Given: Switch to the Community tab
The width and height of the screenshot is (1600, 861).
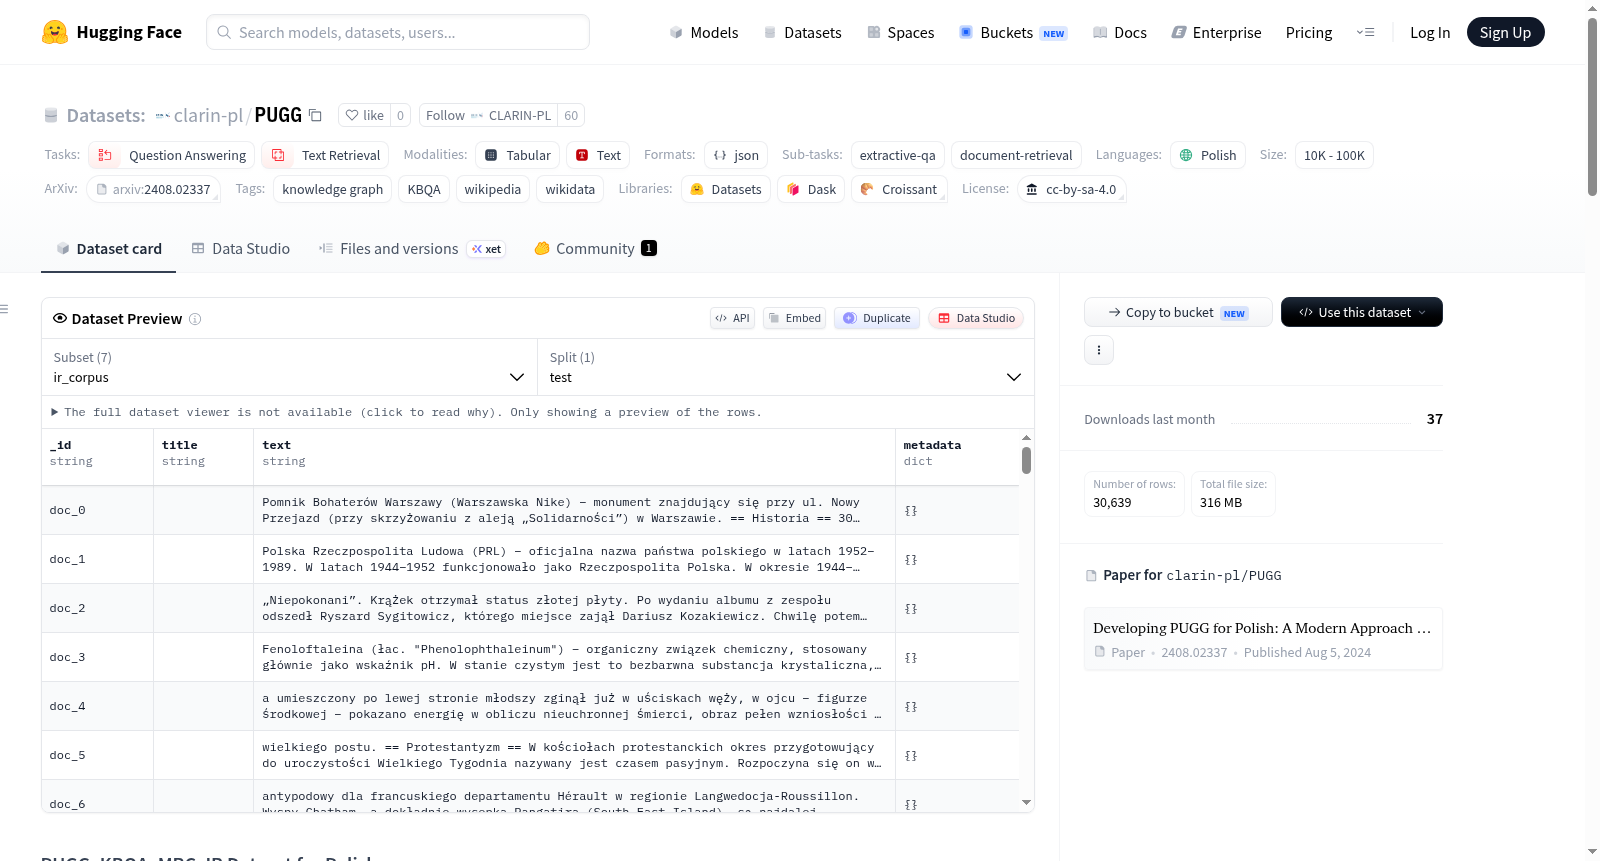Looking at the screenshot, I should tap(595, 249).
